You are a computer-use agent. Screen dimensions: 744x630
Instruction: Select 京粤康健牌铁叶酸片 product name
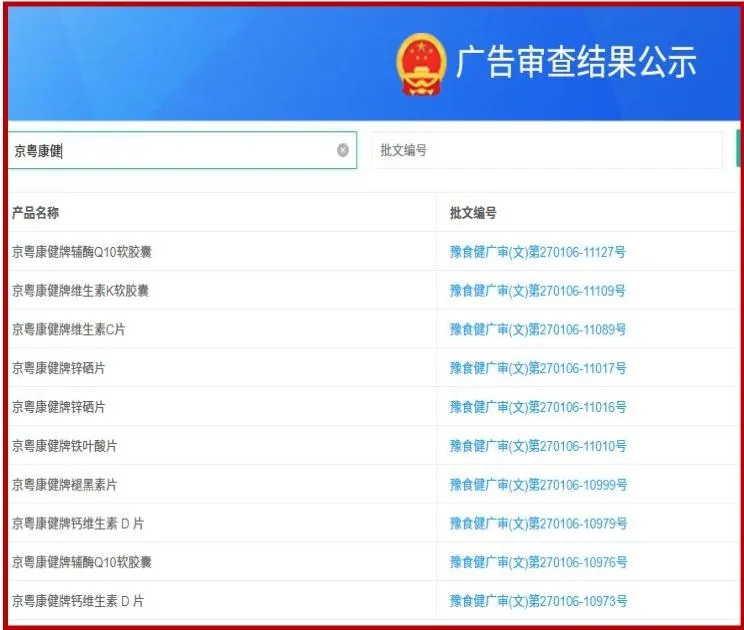pos(65,445)
